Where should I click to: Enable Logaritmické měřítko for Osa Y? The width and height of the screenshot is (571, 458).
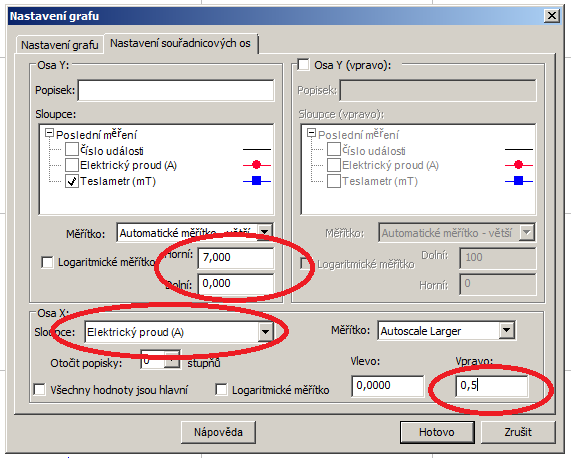click(47, 262)
